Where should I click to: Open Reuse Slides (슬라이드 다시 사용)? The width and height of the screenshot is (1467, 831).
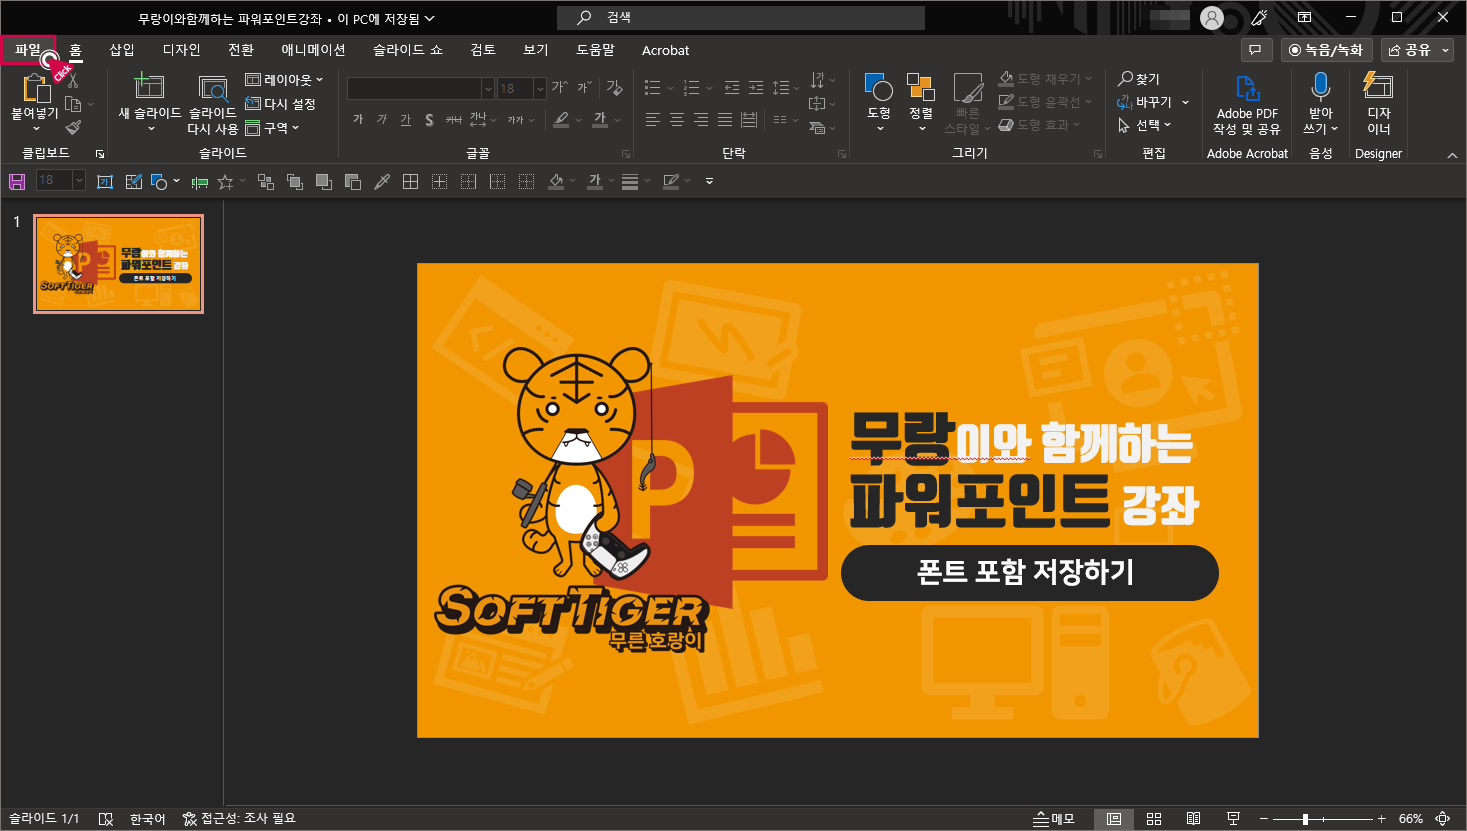click(x=212, y=105)
